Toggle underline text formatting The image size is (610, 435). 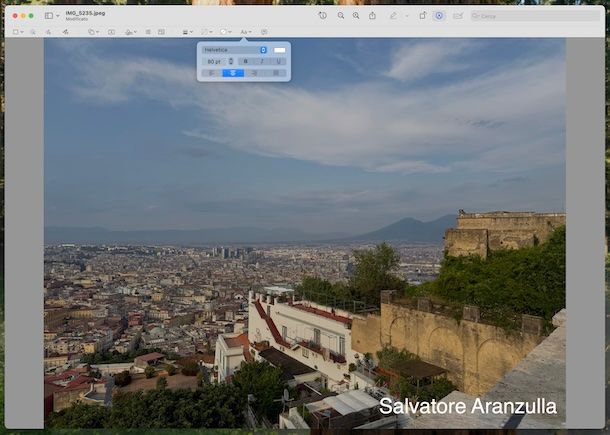pos(279,61)
